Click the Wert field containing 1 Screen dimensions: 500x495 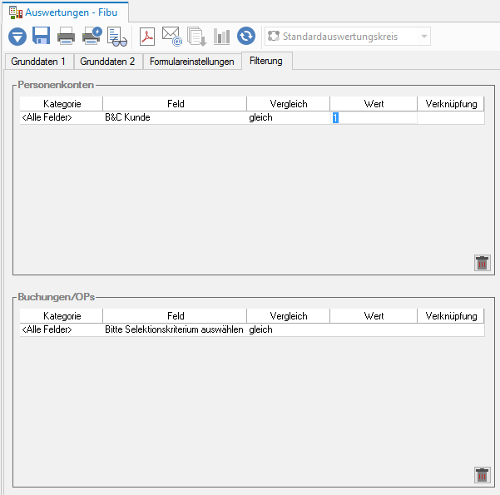373,118
